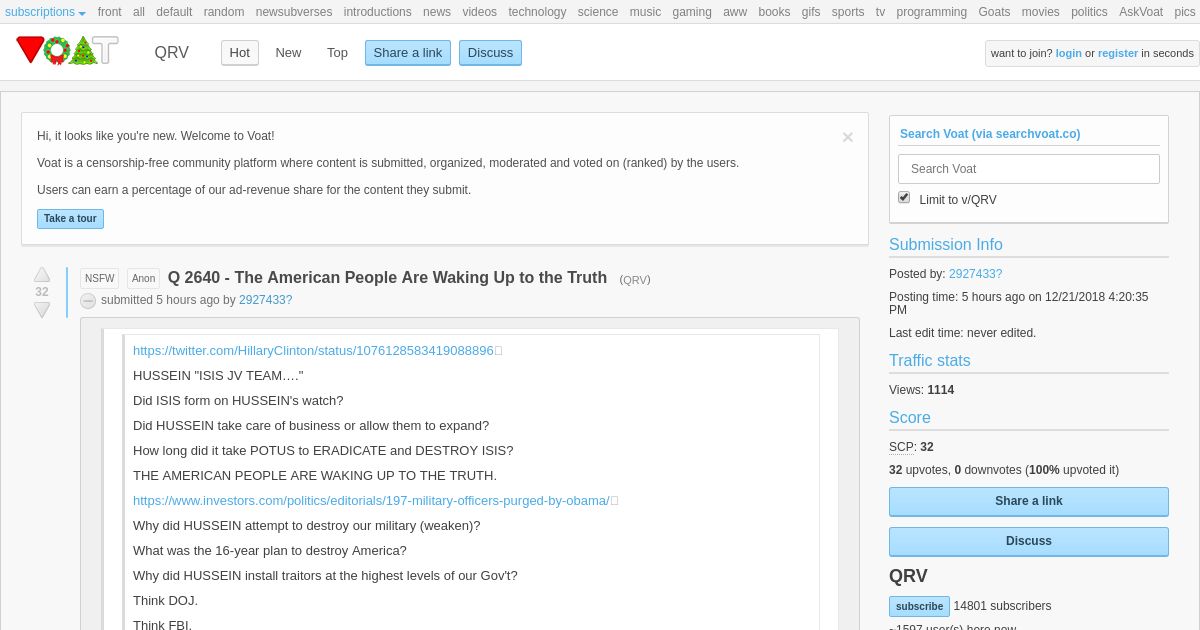Click the Discuss button in header
This screenshot has height=630, width=1200.
[490, 53]
